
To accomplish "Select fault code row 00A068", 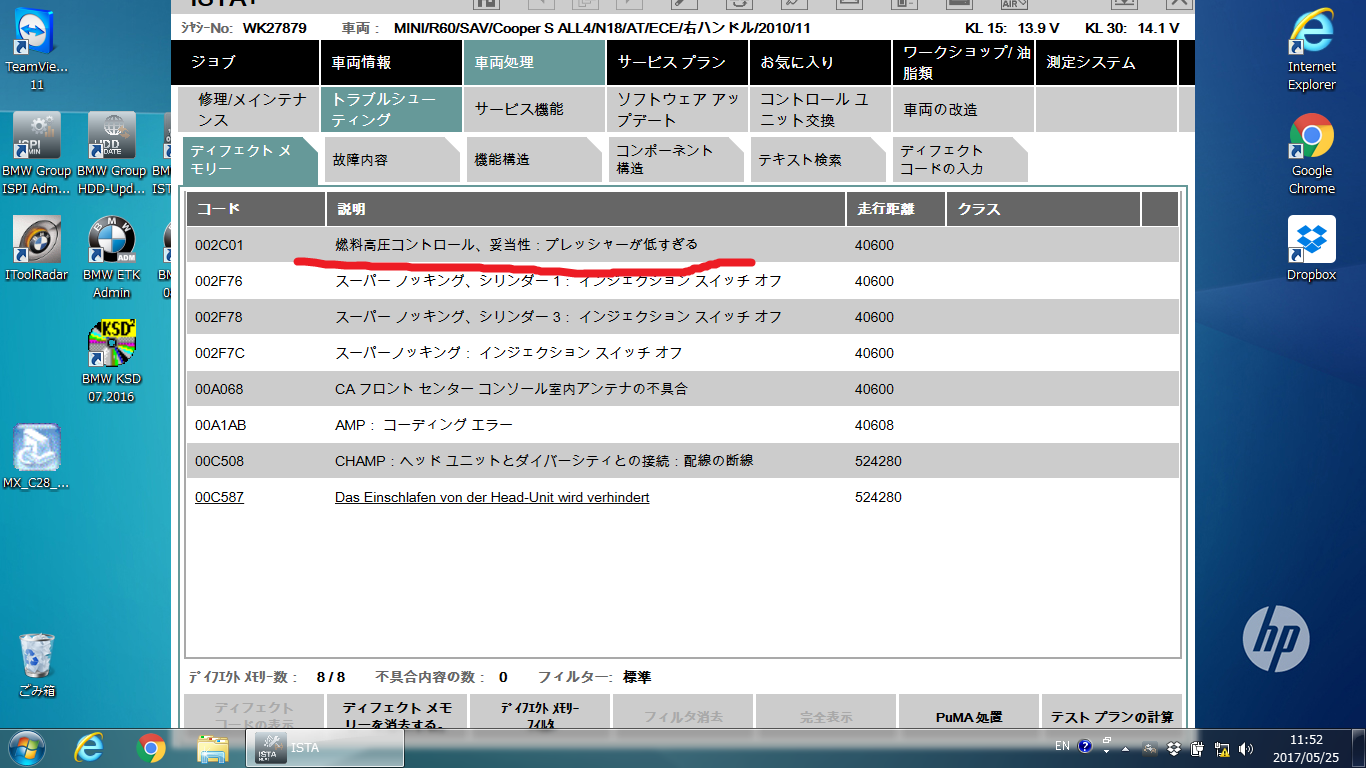I will point(682,389).
